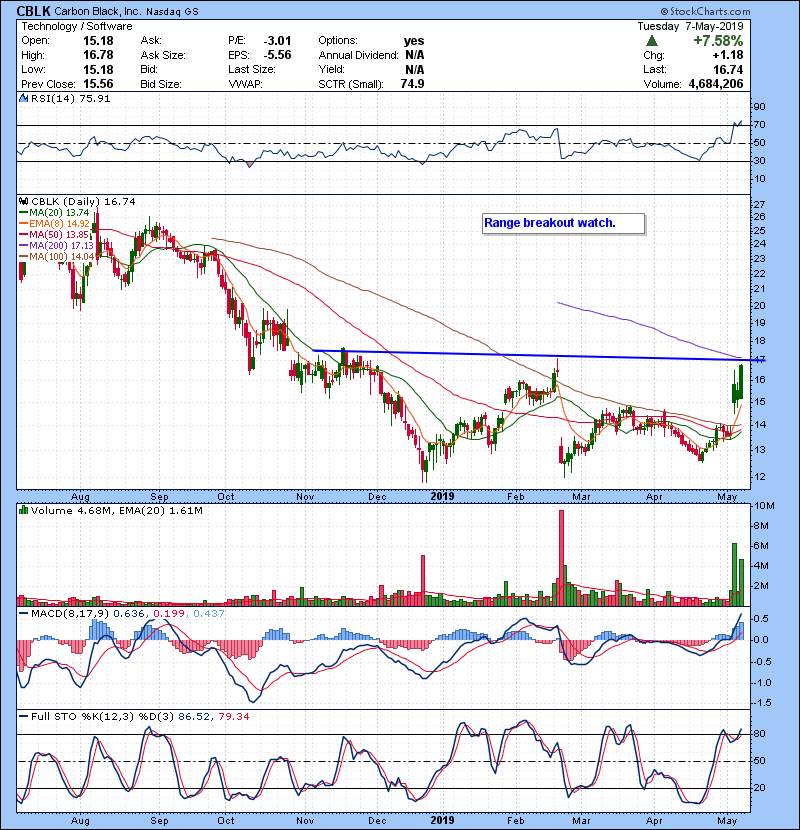Screen dimensions: 800x830
Task: Click the 10M label on the volume axis
Action: [765, 506]
